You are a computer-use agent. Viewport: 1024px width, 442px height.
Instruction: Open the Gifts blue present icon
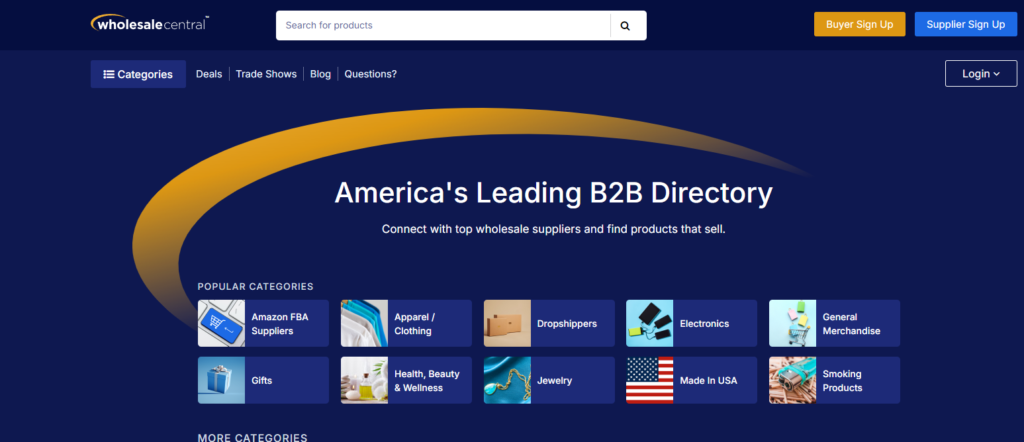click(221, 380)
